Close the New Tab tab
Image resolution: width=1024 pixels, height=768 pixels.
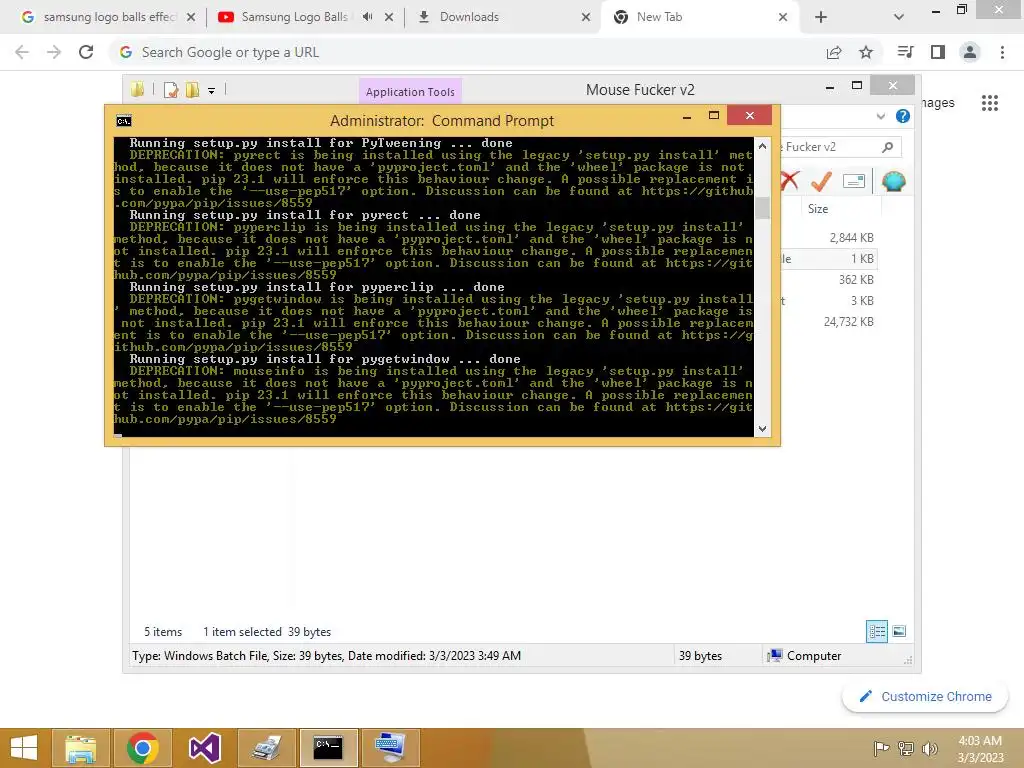coord(783,17)
